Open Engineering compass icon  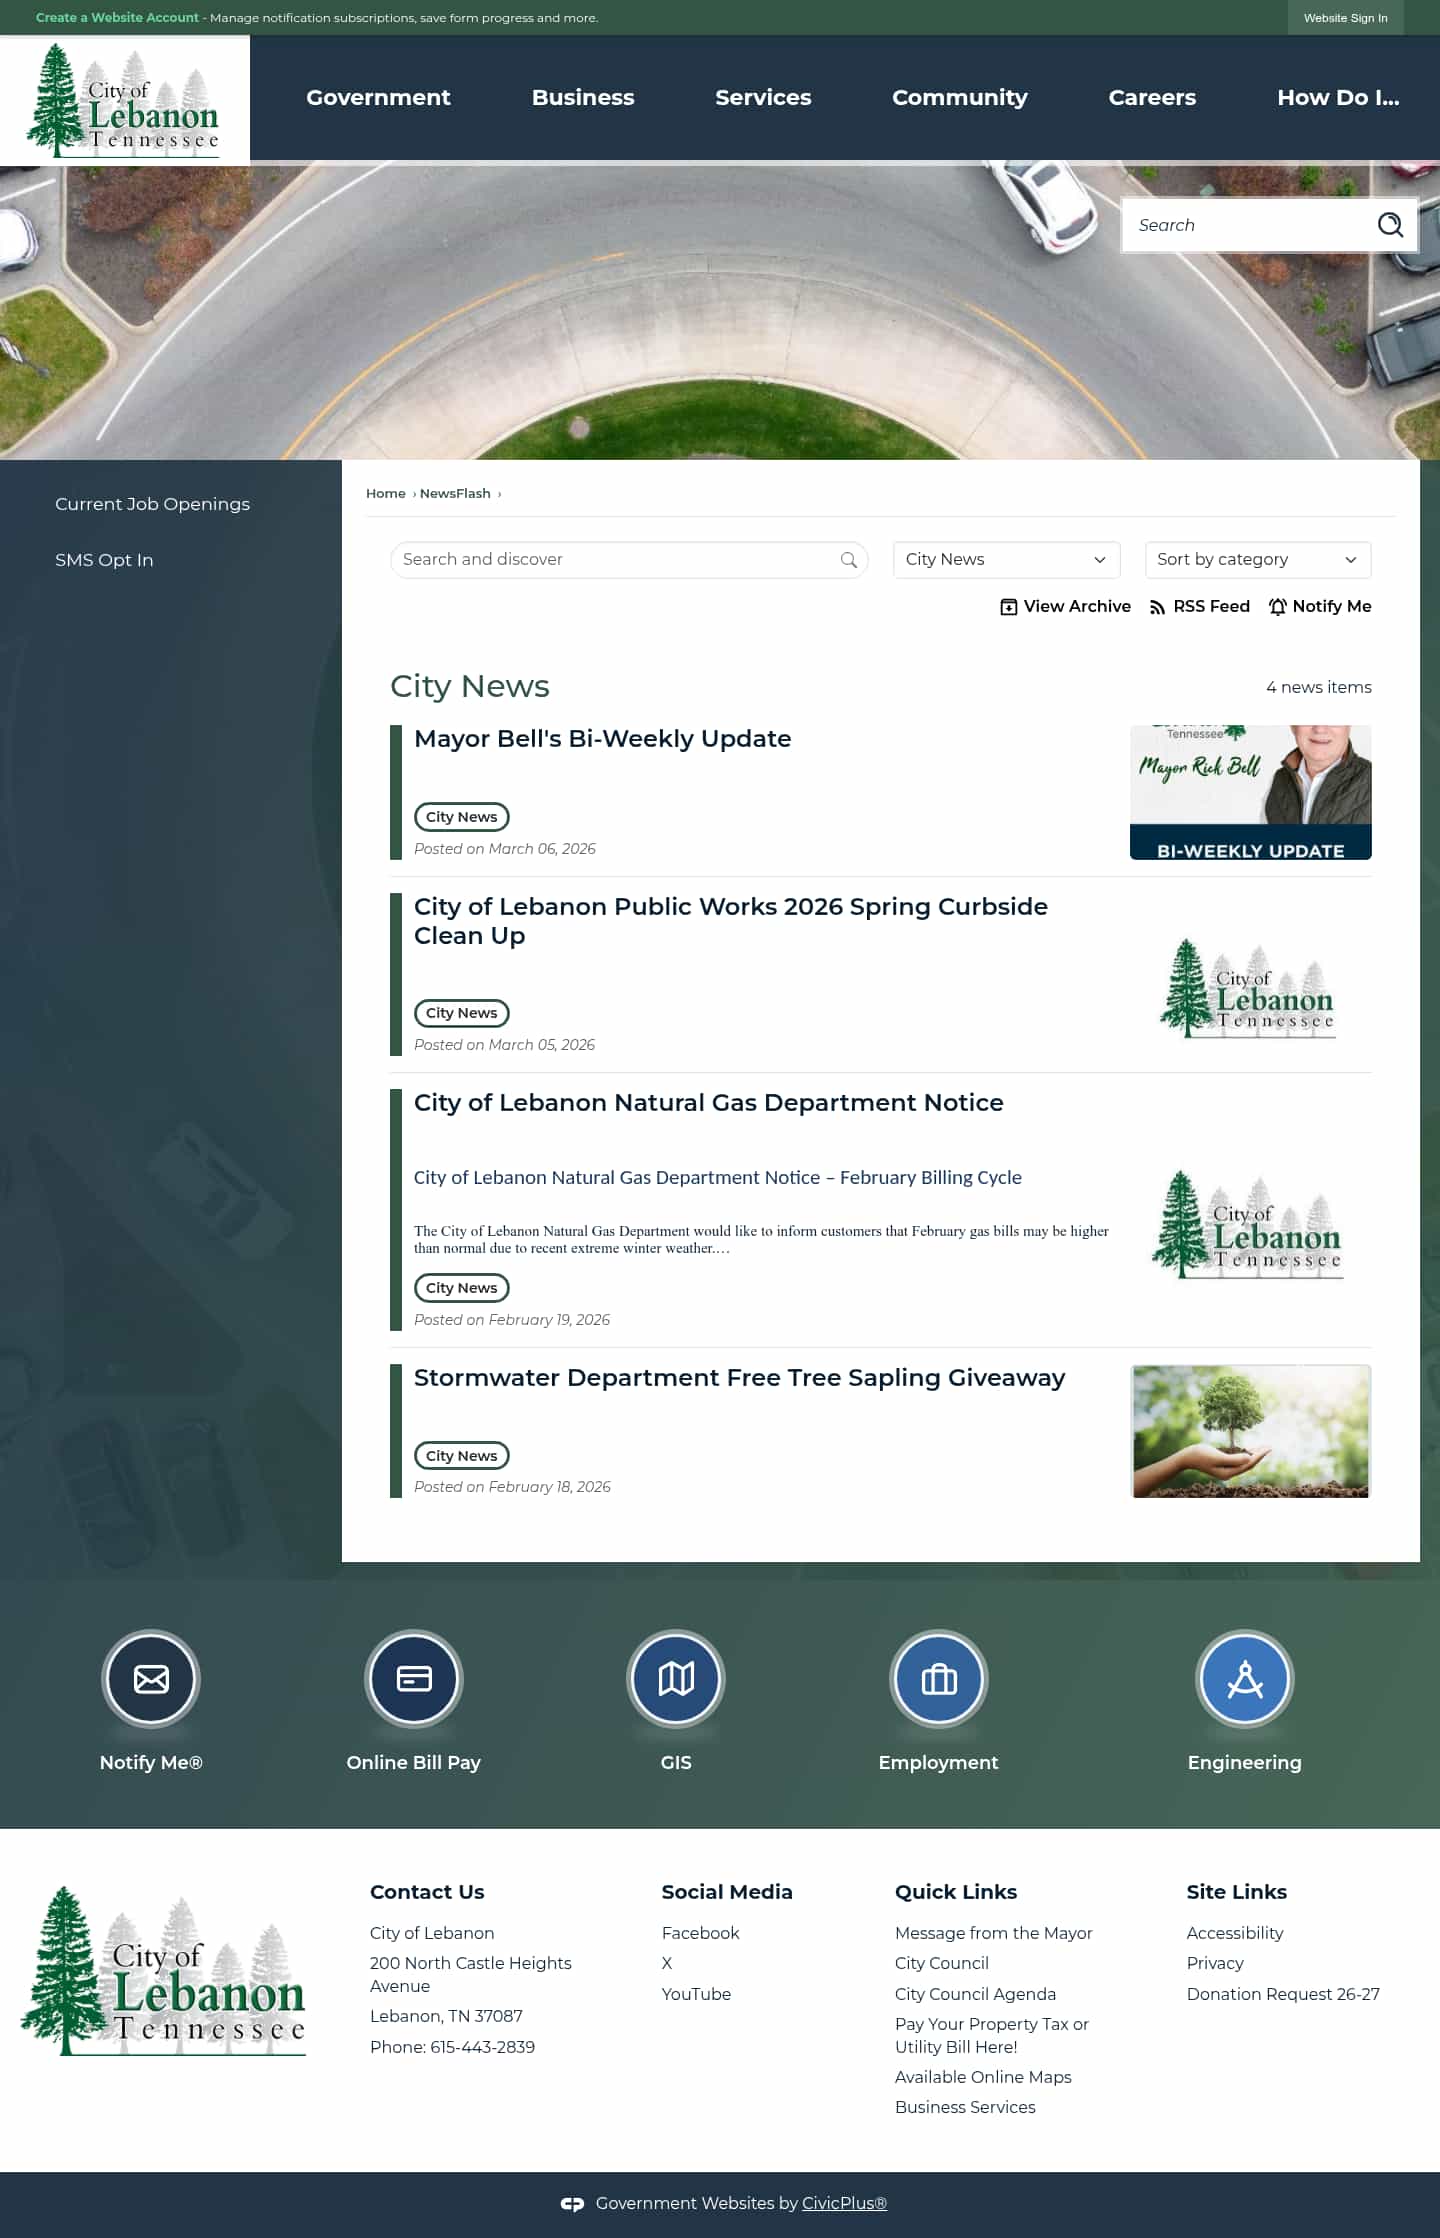point(1245,1679)
